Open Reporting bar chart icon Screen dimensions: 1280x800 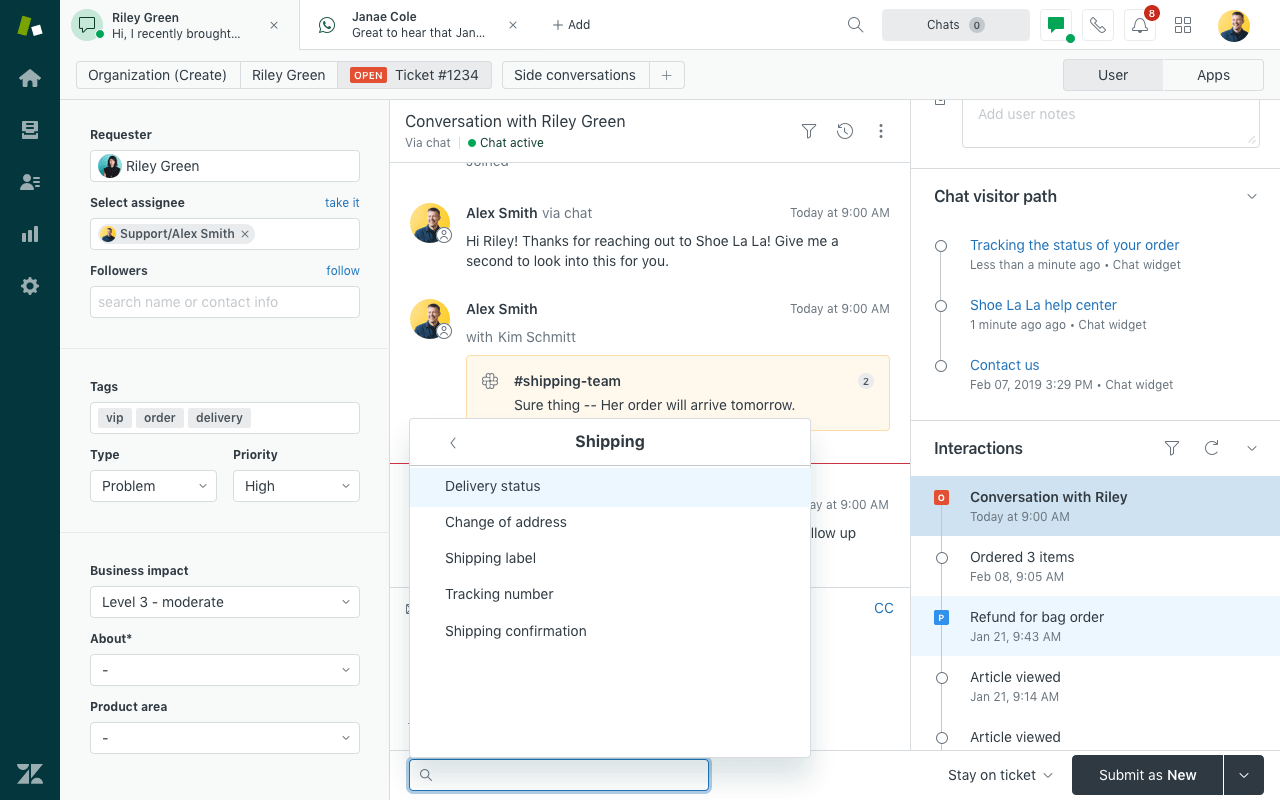coord(30,234)
